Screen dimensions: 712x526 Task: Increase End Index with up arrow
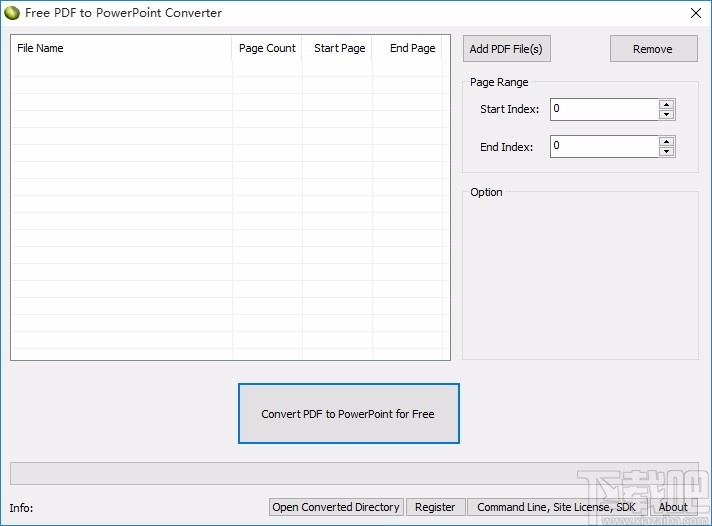coord(666,141)
